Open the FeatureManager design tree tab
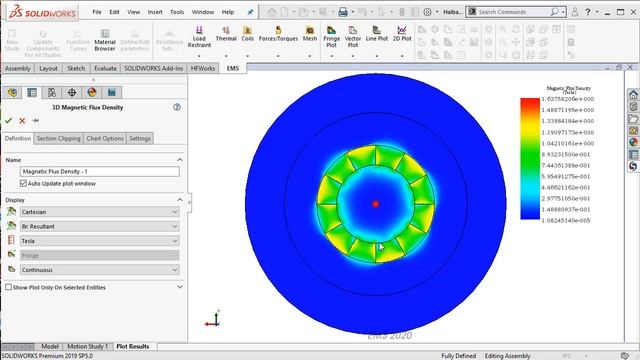 [12, 93]
